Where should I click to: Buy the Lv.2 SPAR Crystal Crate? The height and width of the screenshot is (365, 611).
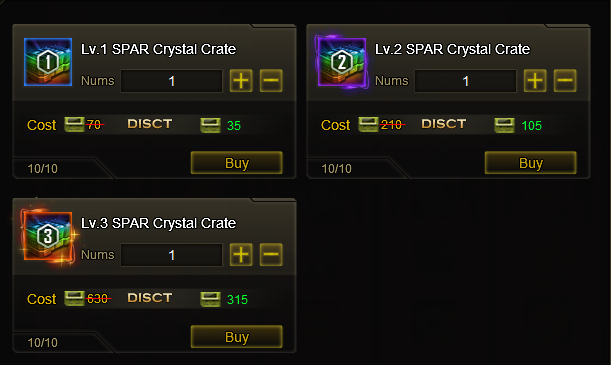(530, 163)
